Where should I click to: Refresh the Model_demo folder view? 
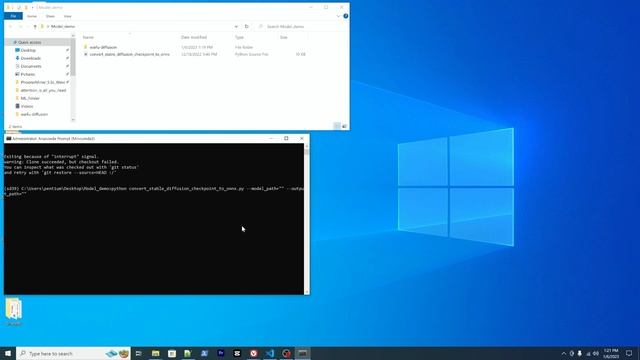(247, 27)
